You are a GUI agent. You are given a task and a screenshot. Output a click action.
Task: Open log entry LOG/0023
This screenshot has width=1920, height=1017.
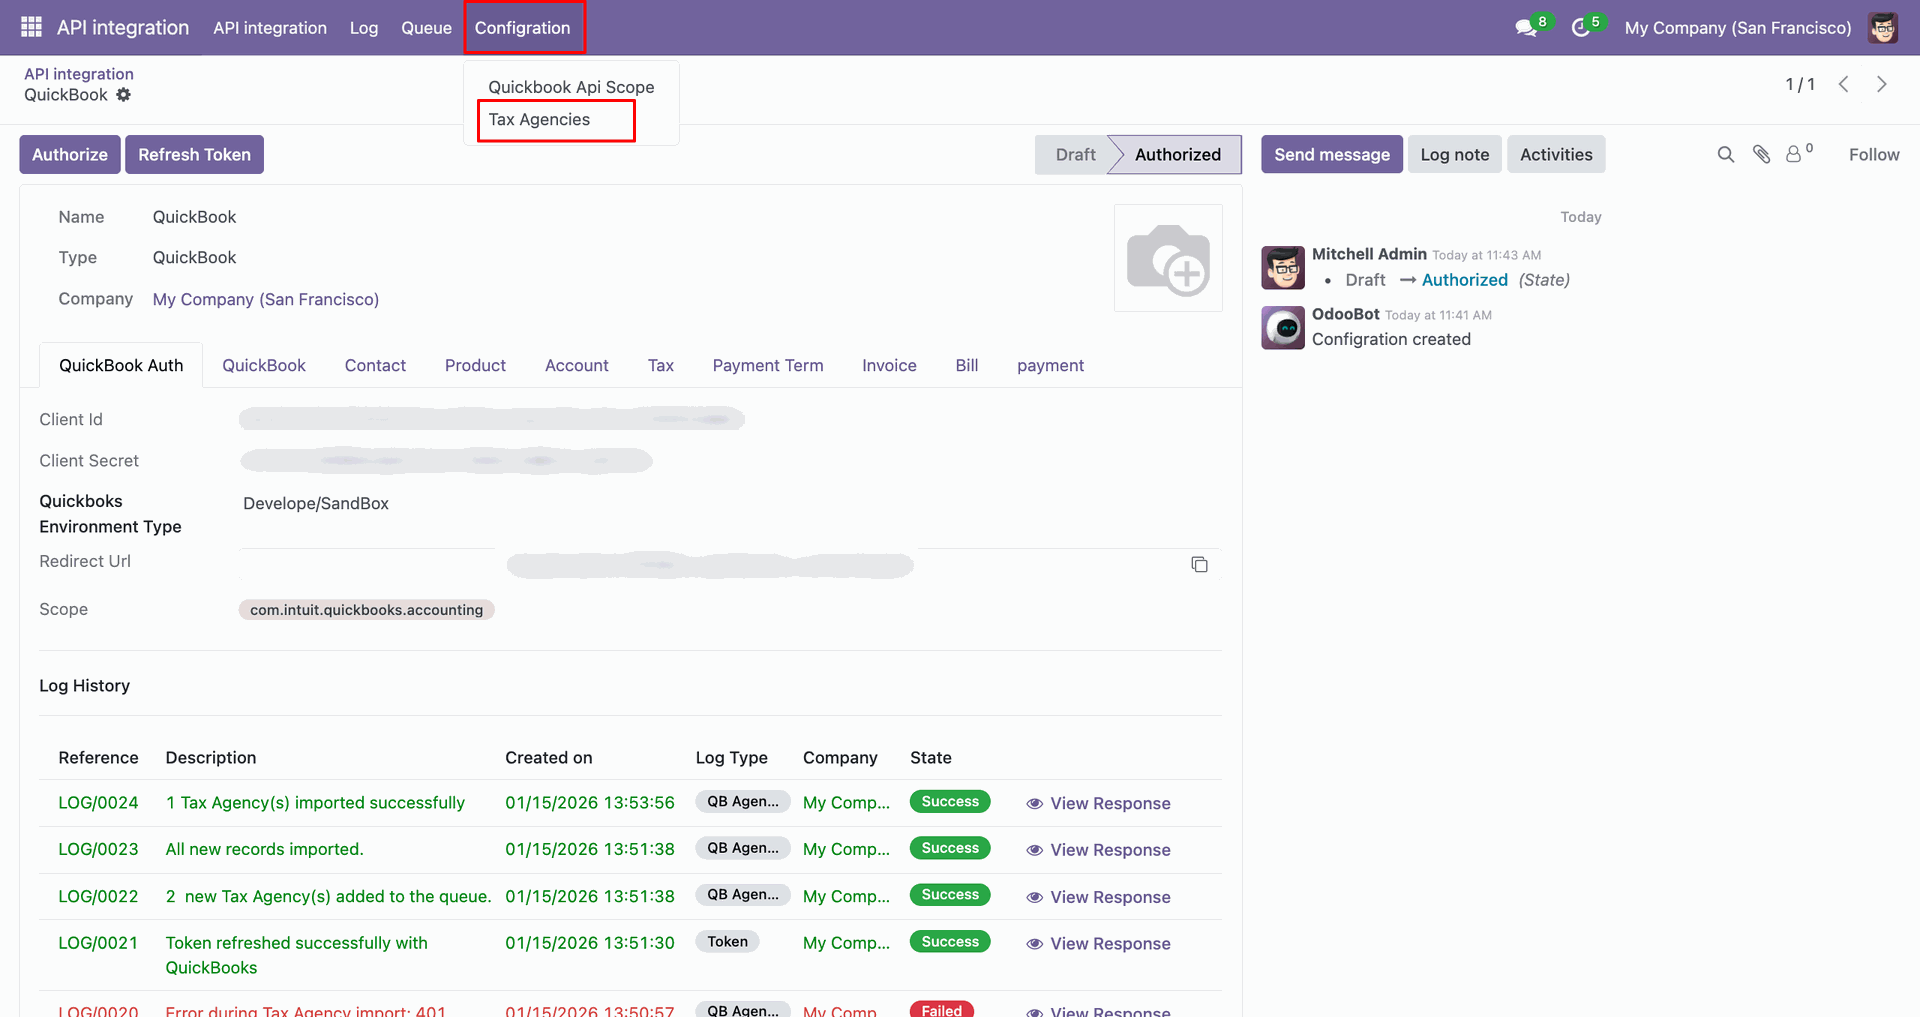pos(98,850)
